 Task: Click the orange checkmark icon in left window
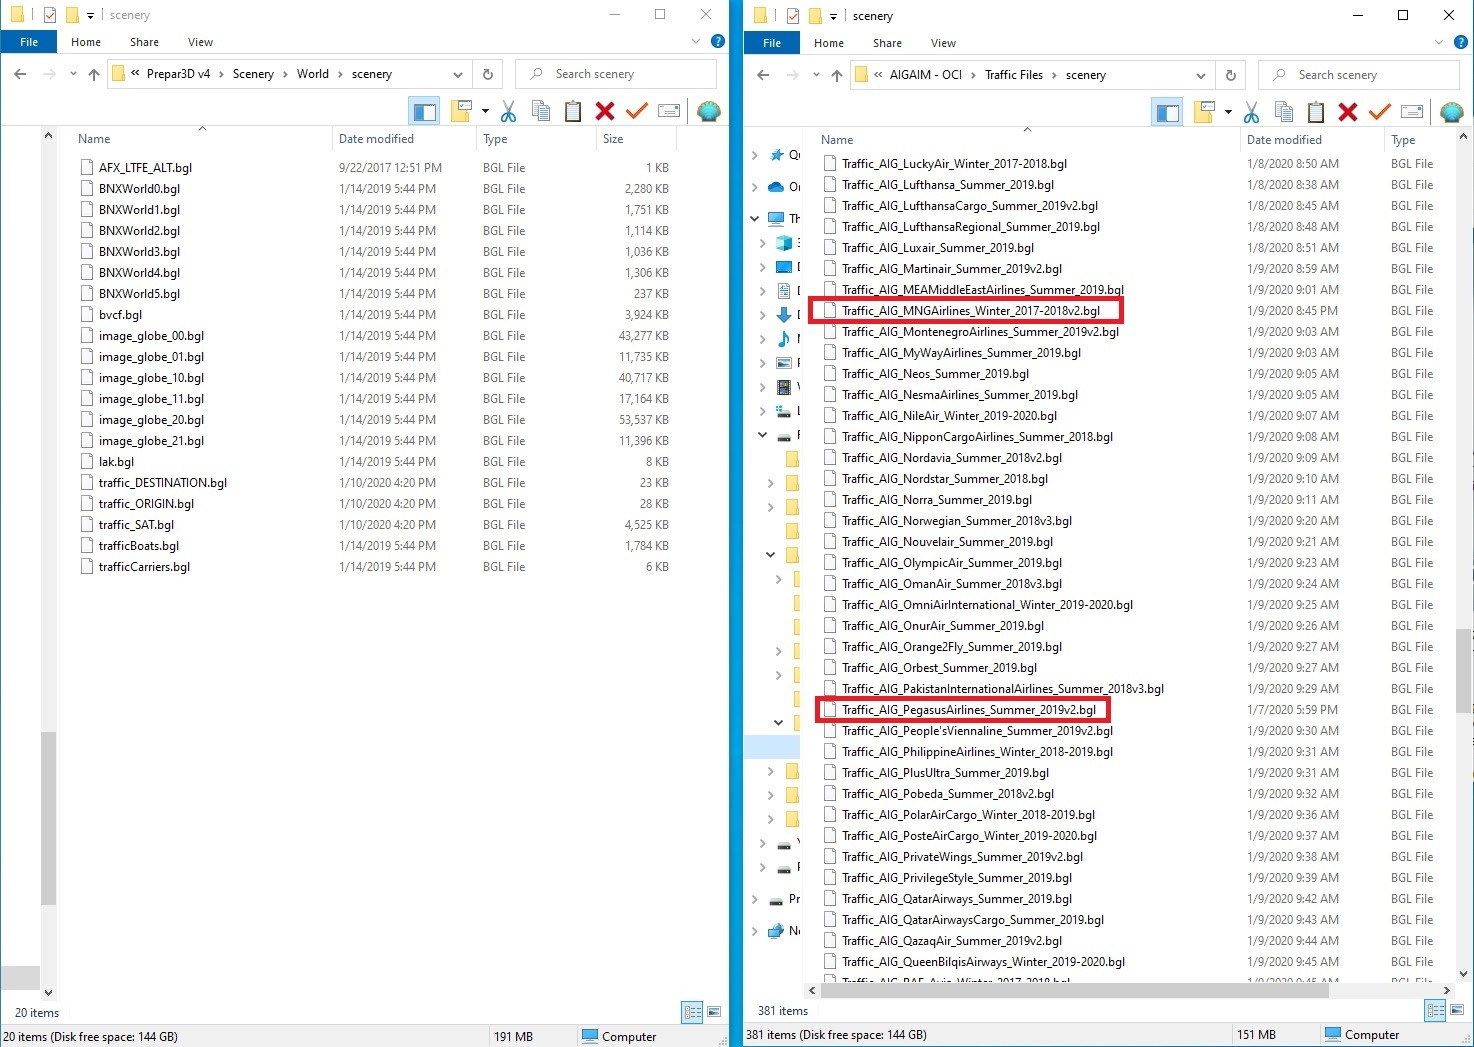(636, 111)
